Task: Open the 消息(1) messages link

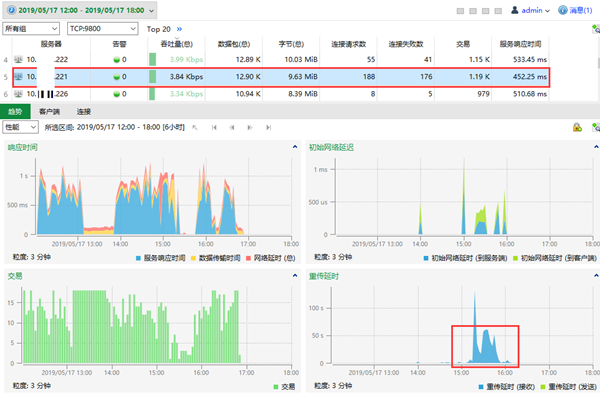Action: (580, 10)
